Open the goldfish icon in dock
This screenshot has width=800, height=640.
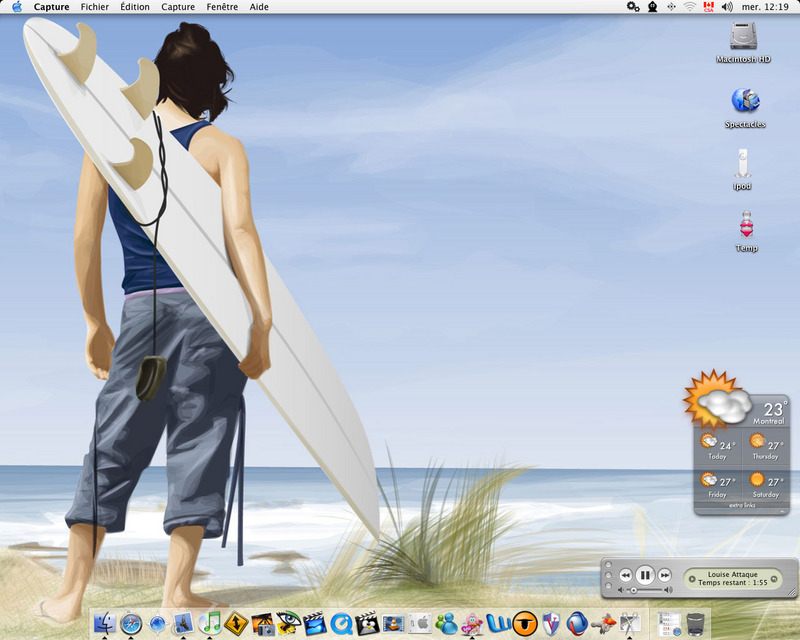click(604, 623)
